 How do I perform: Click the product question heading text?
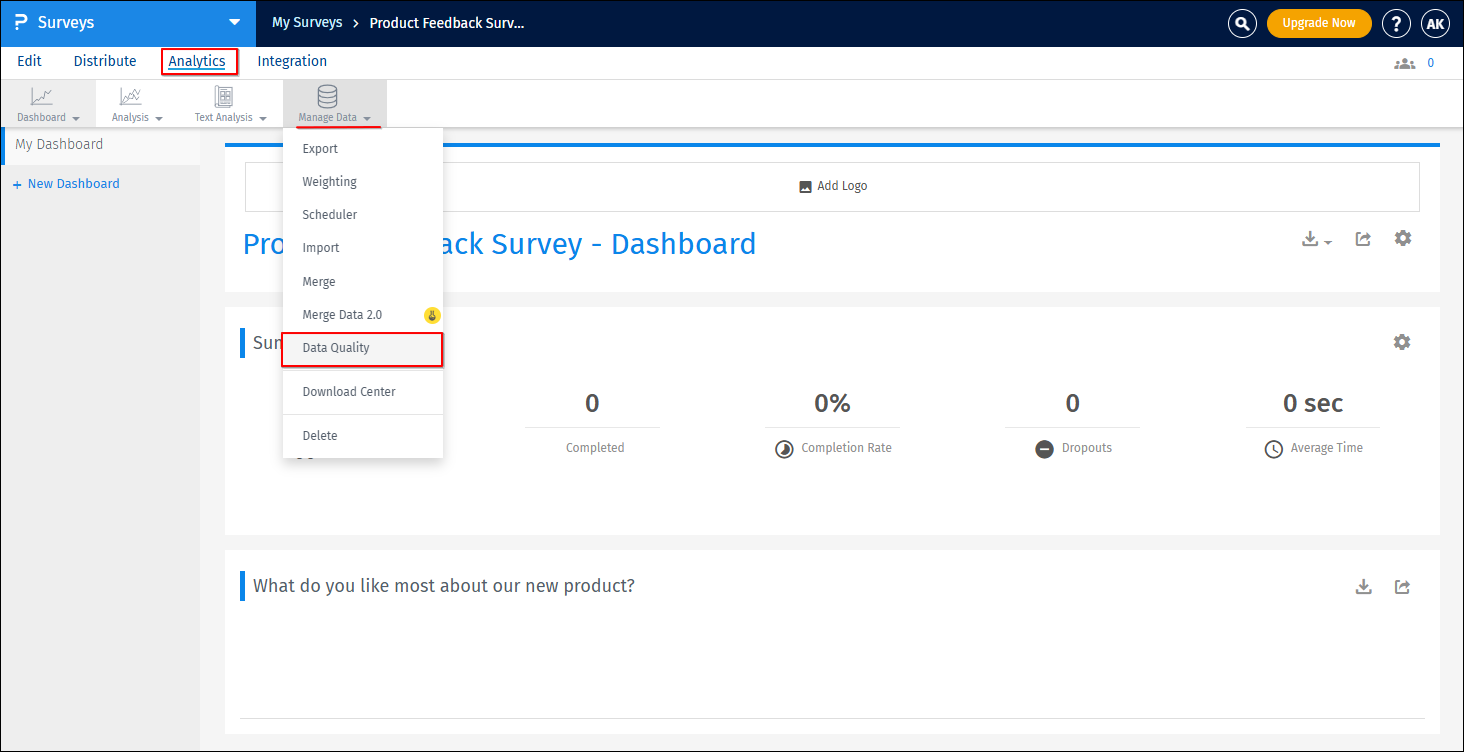pos(444,586)
